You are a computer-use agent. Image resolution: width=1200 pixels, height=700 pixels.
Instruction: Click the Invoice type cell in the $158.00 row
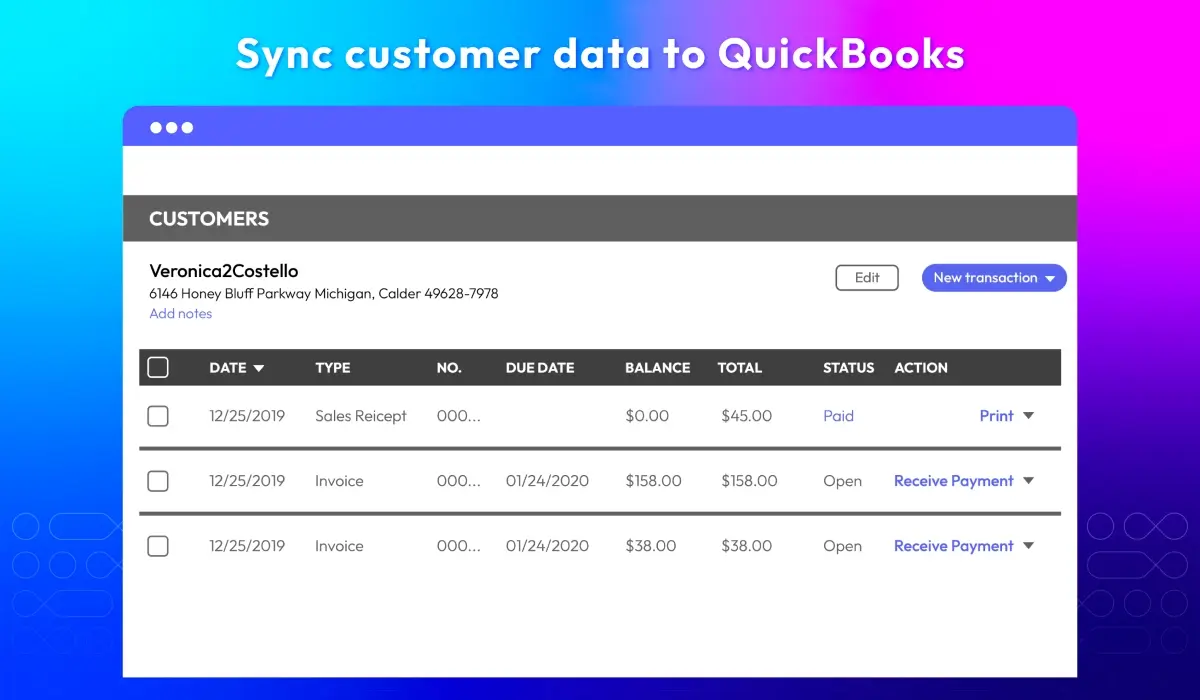pyautogui.click(x=339, y=481)
